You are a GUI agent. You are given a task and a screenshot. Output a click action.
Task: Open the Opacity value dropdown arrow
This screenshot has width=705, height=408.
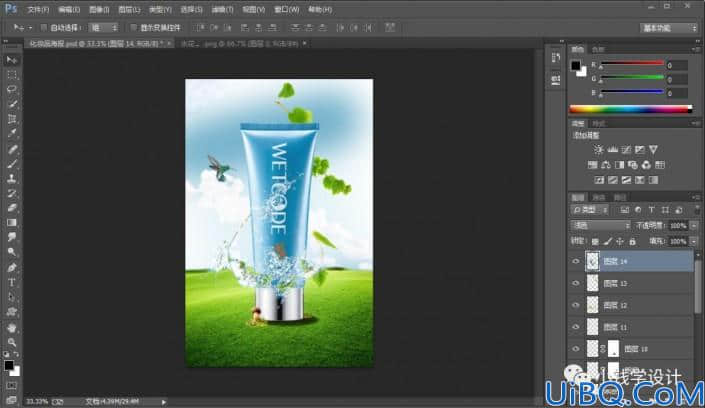point(694,226)
